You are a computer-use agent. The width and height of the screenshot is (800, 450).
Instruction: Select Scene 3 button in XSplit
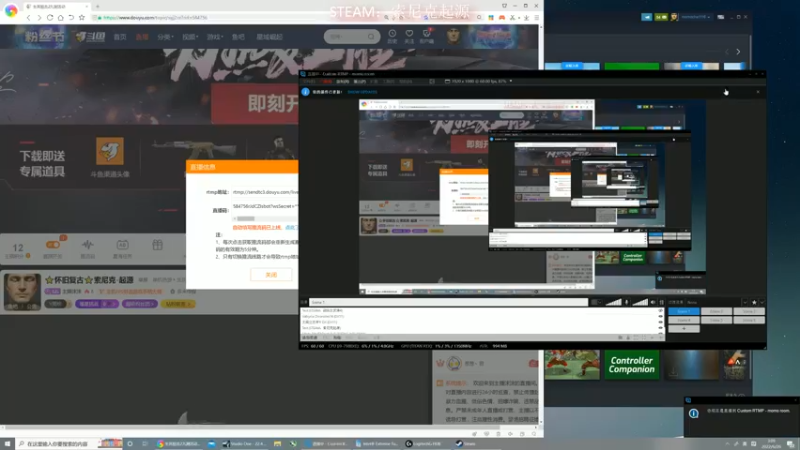pos(749,311)
